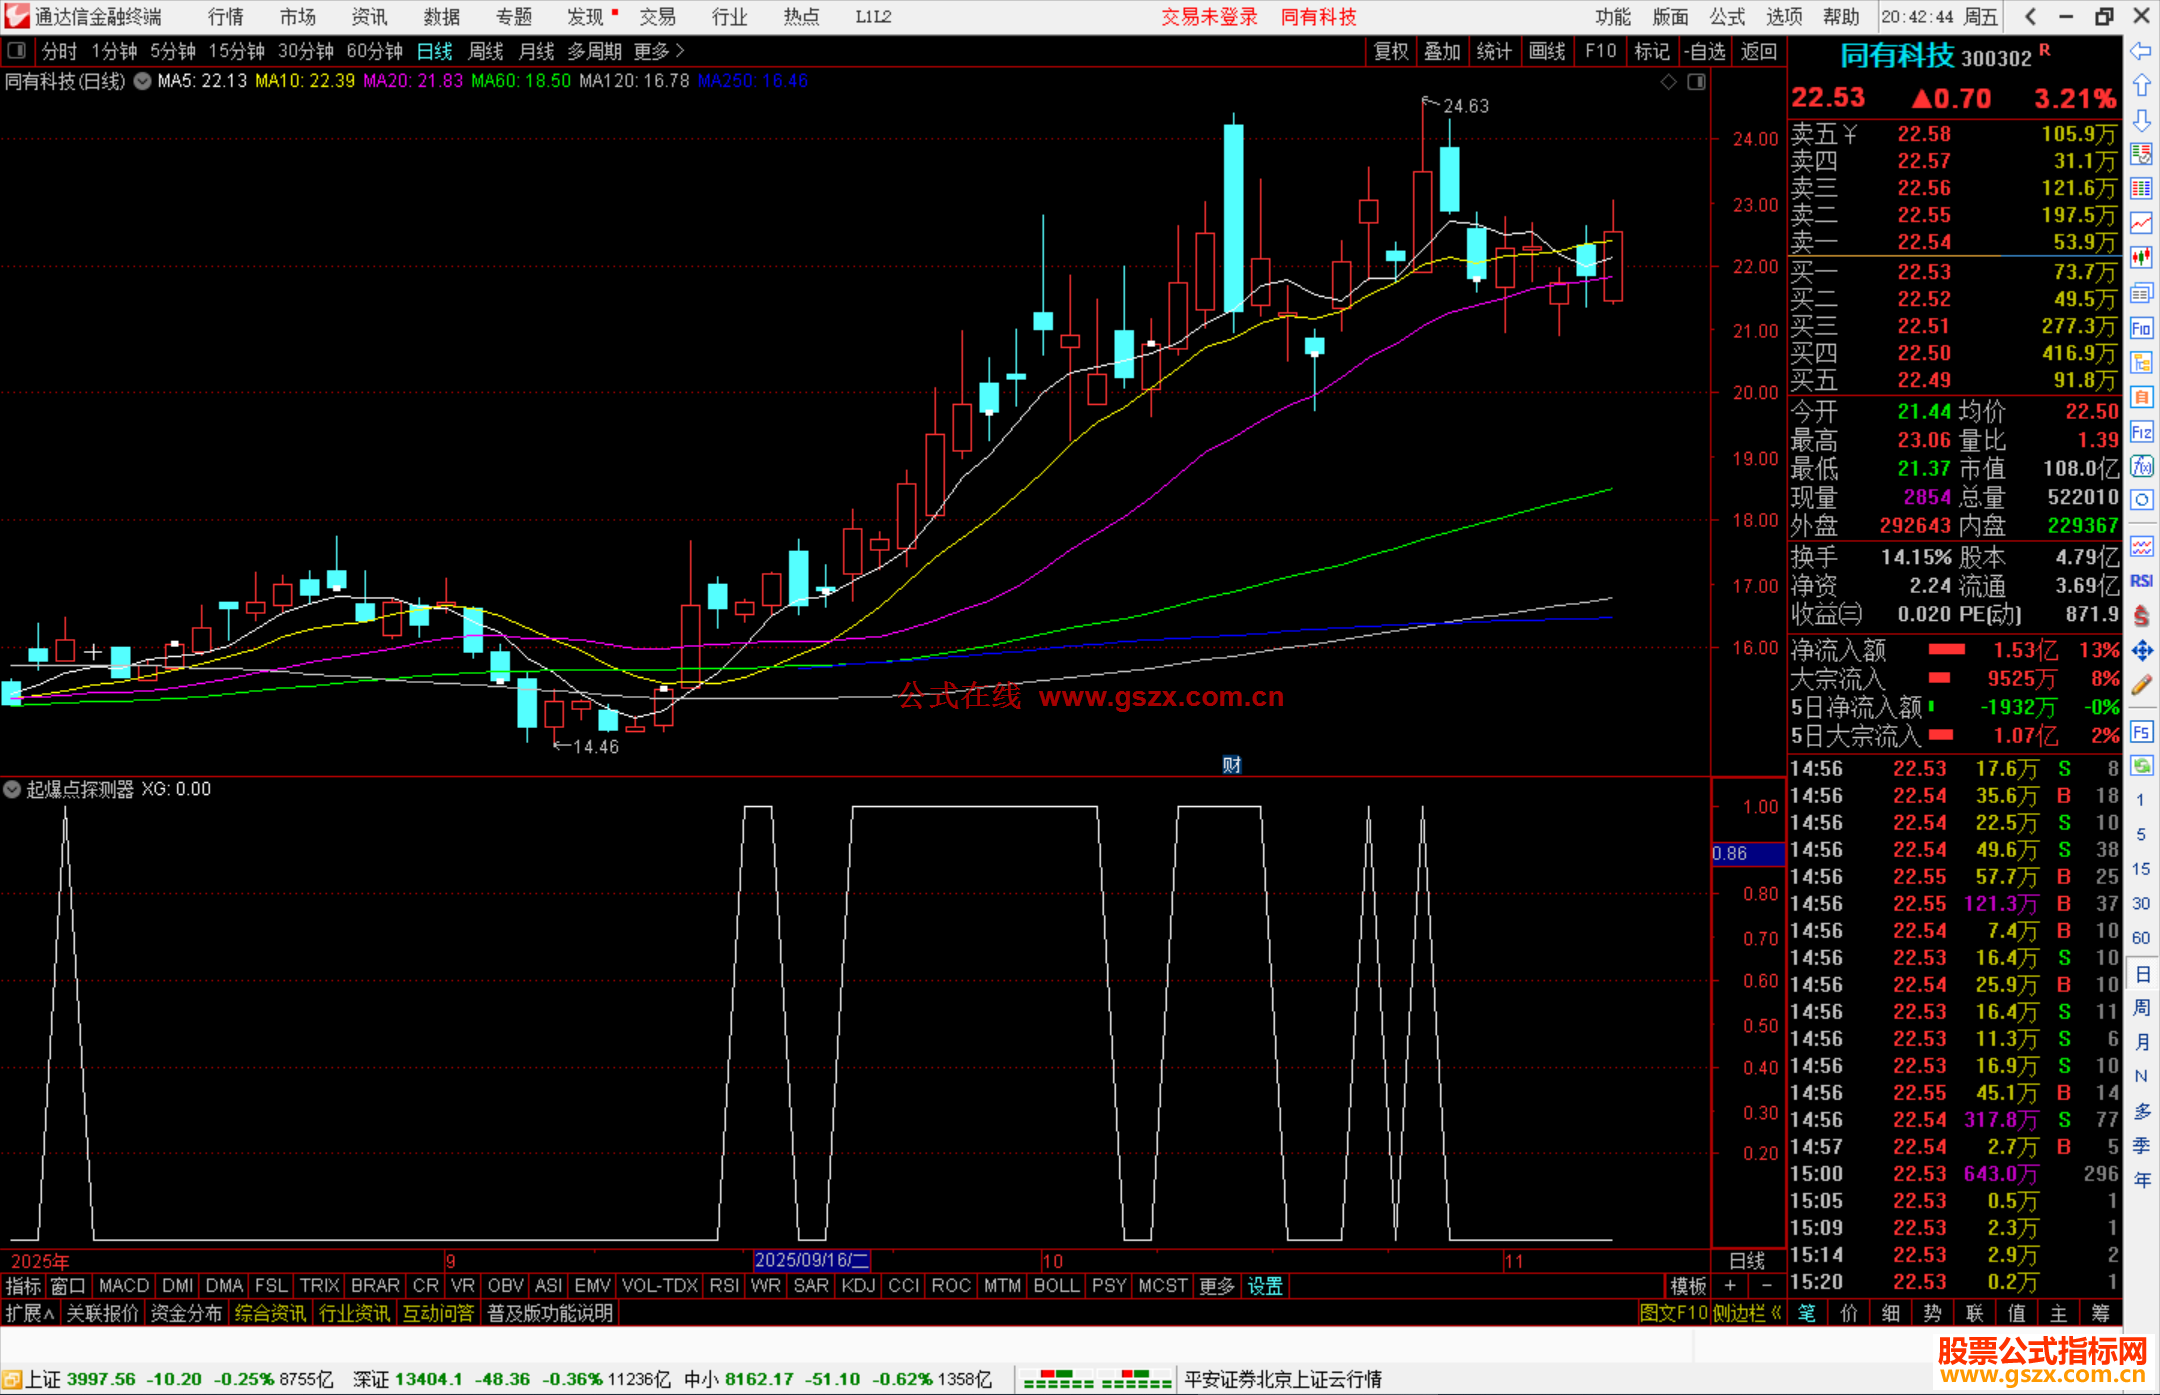Toggle the diamond marker icon above chart
2160x1395 pixels.
(1668, 82)
